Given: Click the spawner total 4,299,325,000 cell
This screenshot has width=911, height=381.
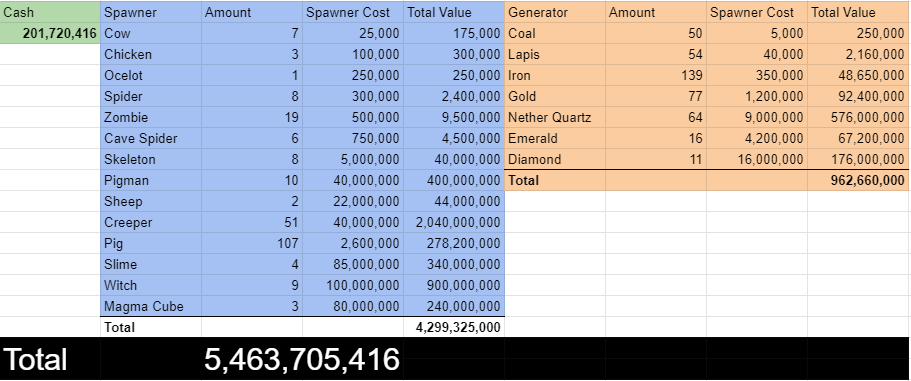Looking at the screenshot, I should 454,327.
